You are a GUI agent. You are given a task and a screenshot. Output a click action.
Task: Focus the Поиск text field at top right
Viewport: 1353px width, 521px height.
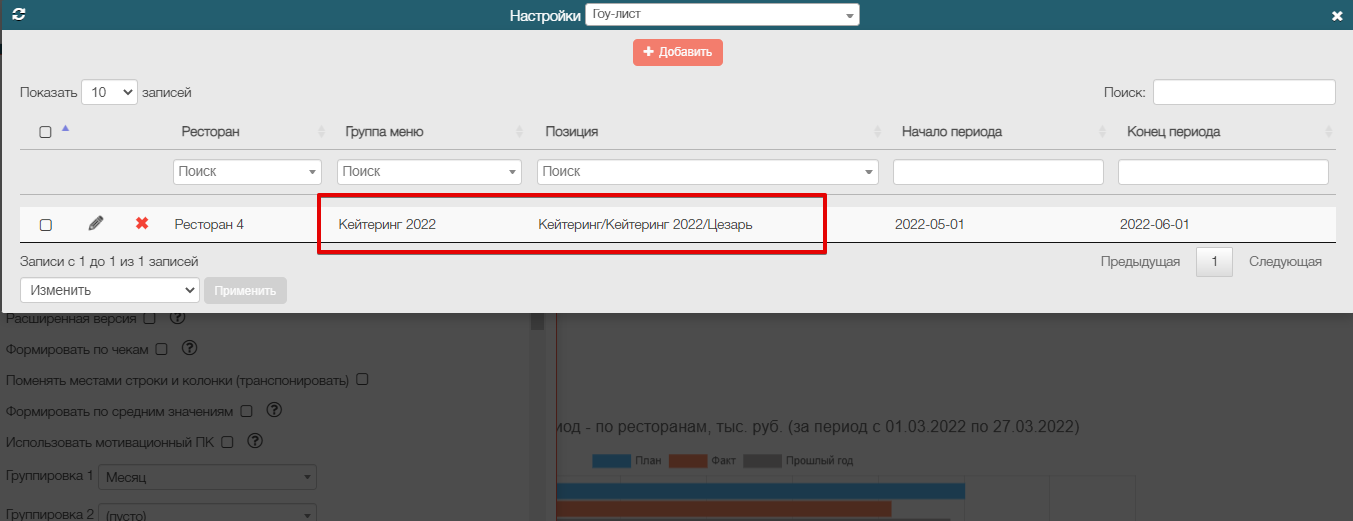click(1244, 92)
